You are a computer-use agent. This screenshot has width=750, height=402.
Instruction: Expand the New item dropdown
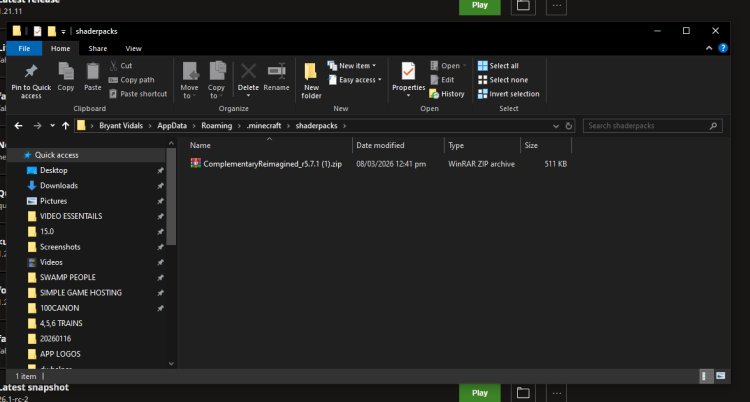(x=358, y=66)
